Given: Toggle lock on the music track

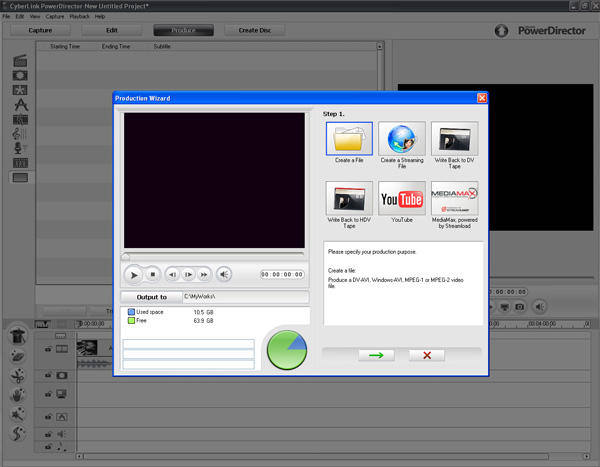Looking at the screenshot, I should [x=48, y=446].
